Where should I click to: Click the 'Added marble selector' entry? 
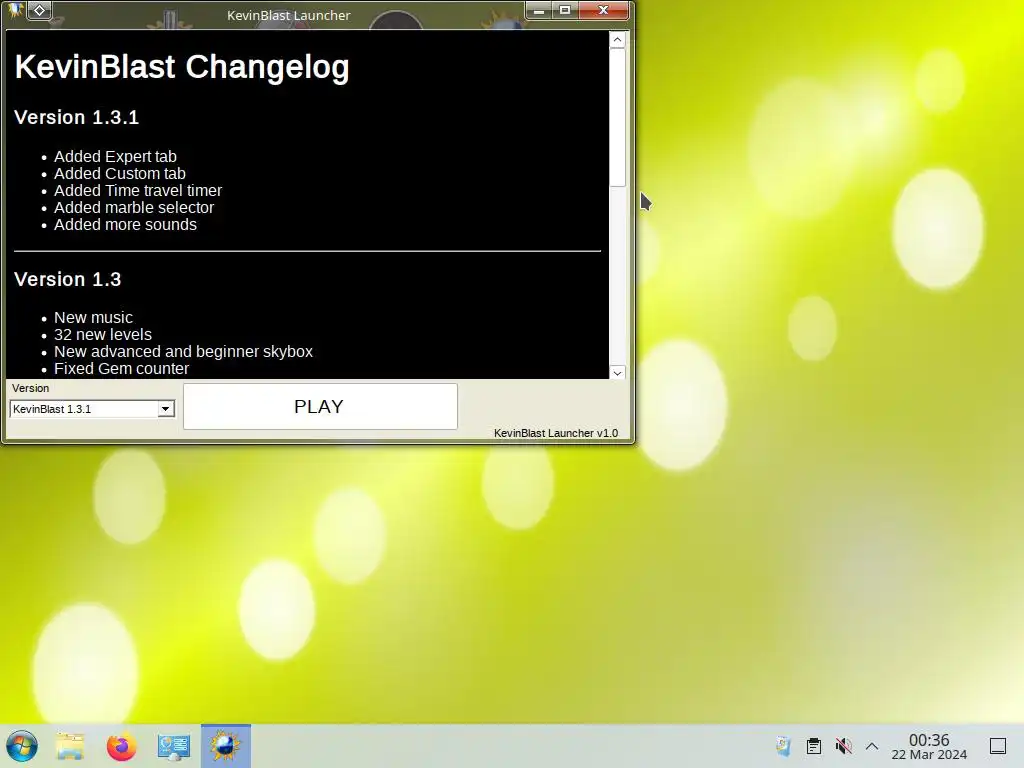134,208
